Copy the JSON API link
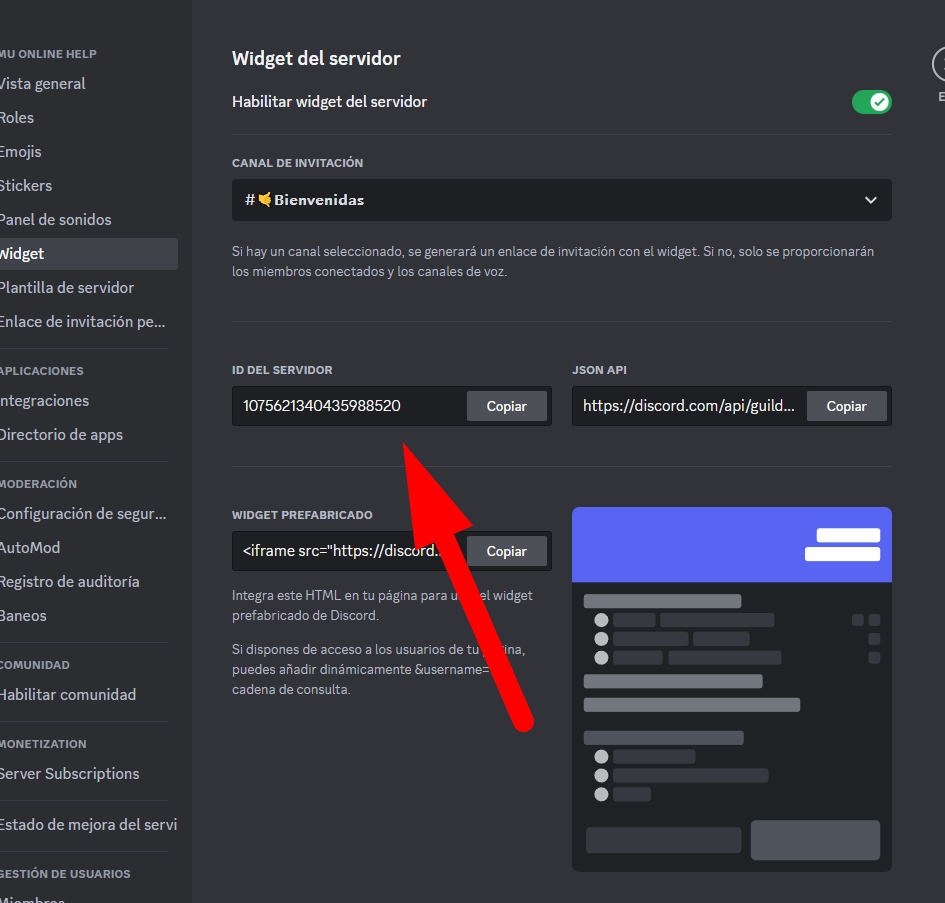This screenshot has width=945, height=903. pyautogui.click(x=846, y=406)
